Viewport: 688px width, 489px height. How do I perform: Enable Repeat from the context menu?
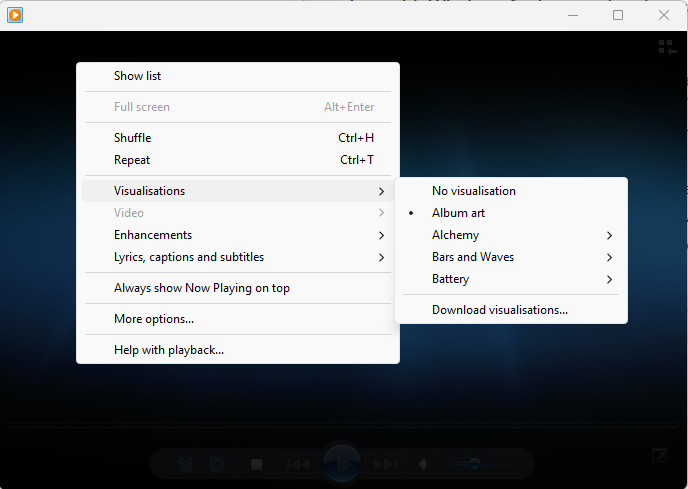pos(238,160)
